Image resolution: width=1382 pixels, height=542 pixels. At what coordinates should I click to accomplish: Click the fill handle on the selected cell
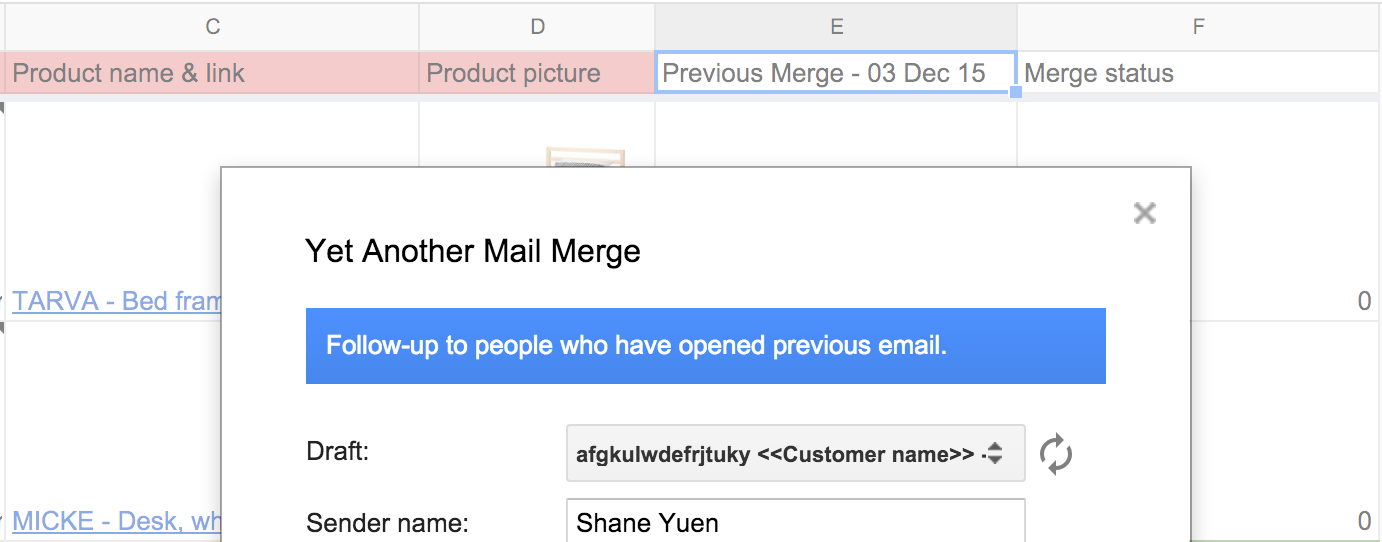tap(1016, 92)
